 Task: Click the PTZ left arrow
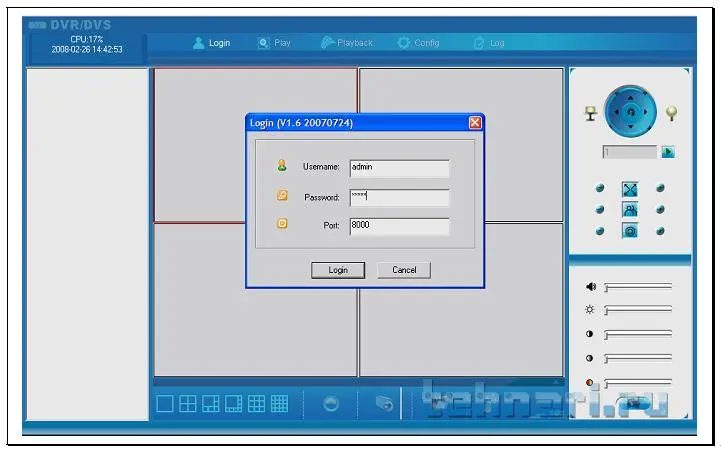coord(616,112)
